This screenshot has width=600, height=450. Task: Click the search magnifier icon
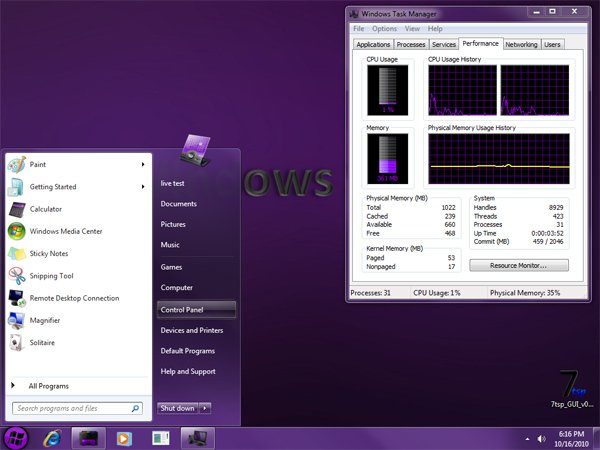135,409
